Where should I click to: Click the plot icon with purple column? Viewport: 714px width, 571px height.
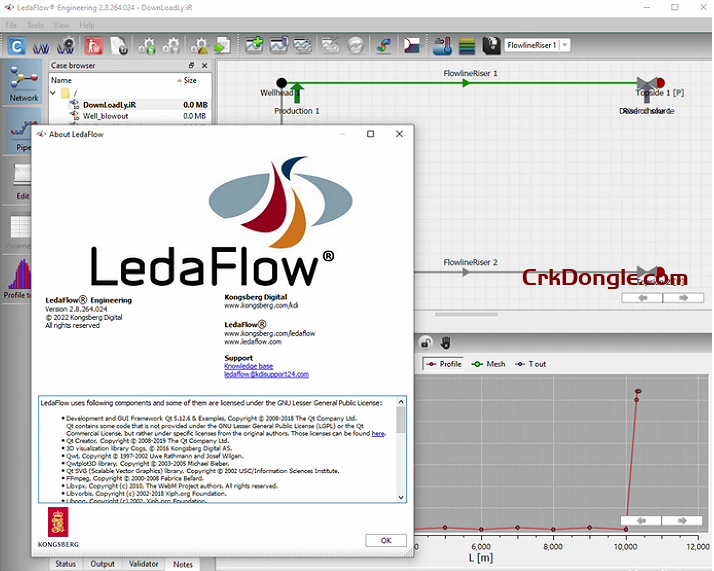pos(279,45)
